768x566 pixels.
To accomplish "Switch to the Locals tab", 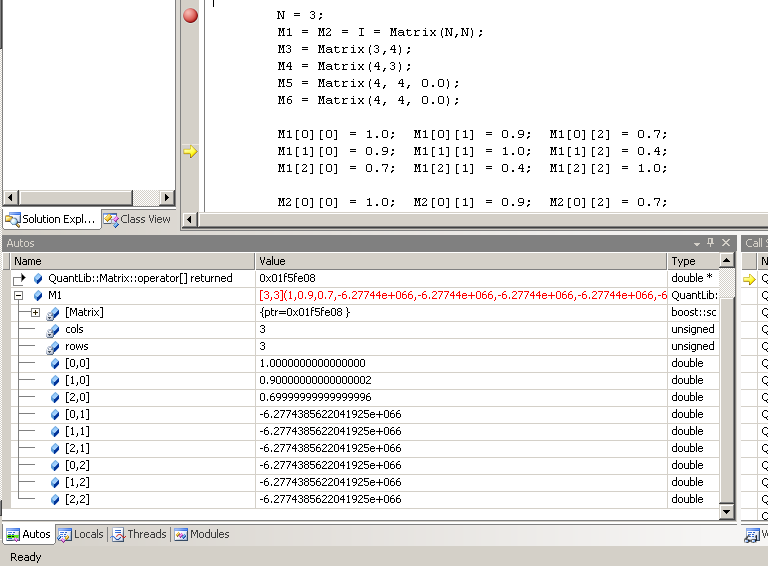I will (81, 535).
